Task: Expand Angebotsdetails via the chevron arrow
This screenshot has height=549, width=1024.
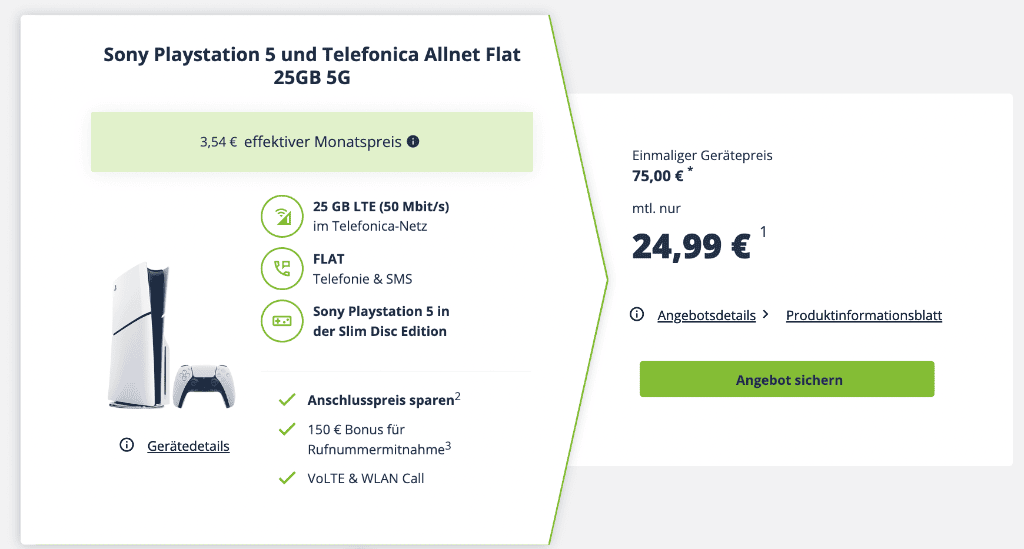Action: coord(765,315)
